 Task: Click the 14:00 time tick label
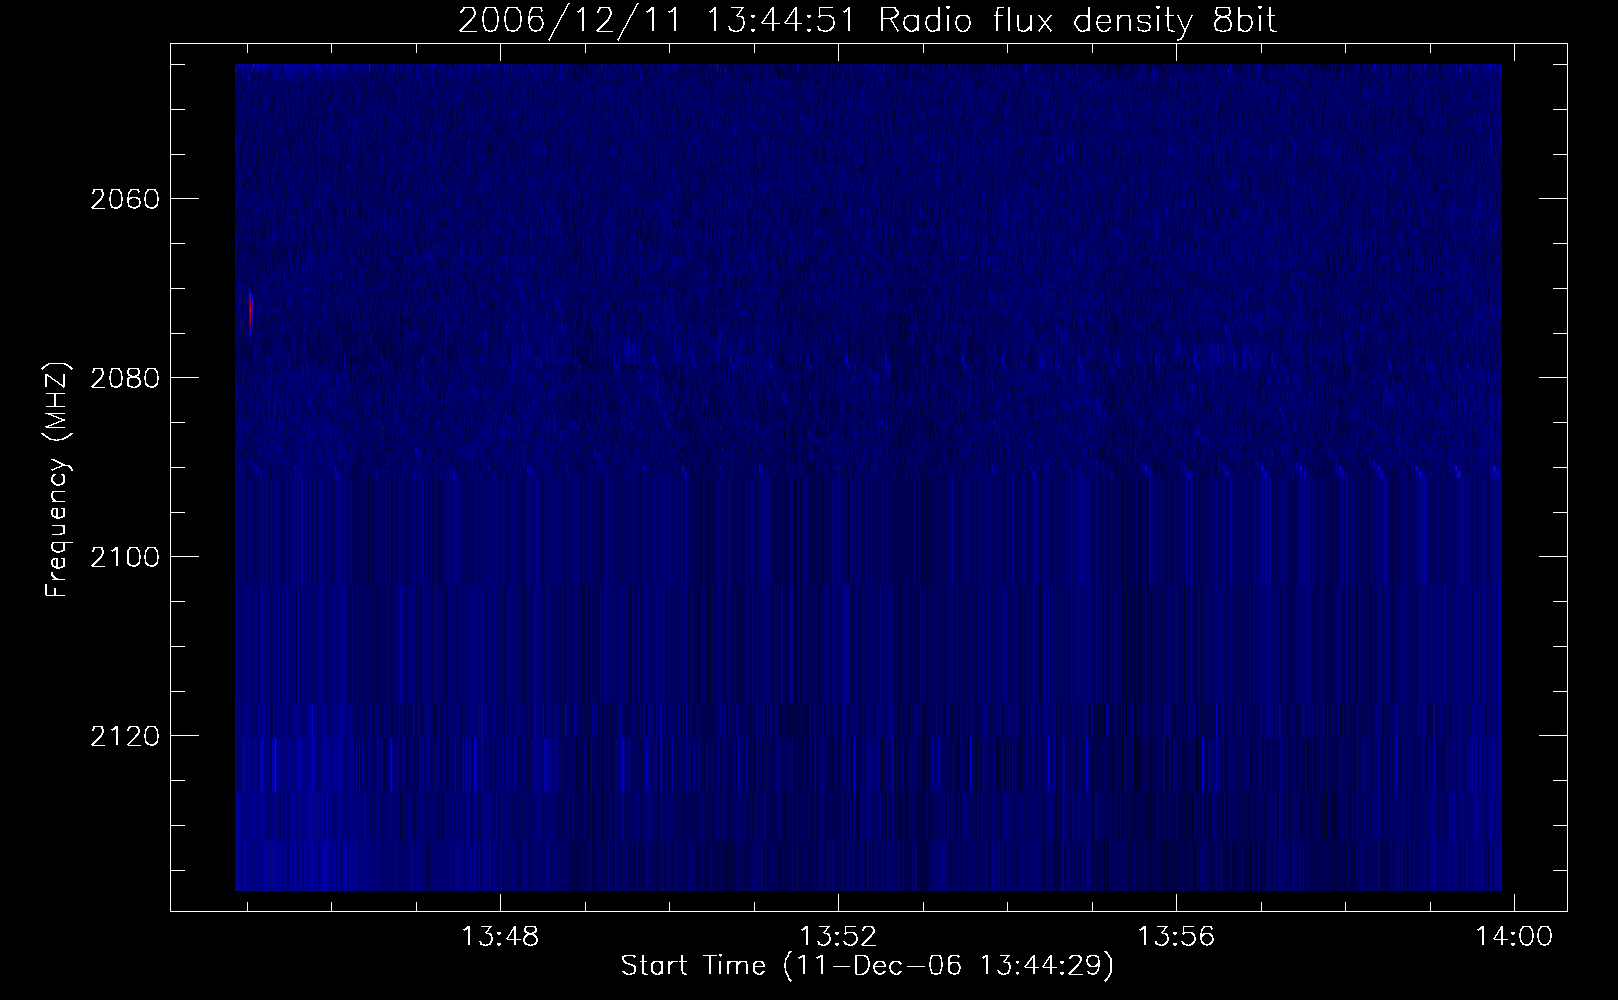point(1514,937)
